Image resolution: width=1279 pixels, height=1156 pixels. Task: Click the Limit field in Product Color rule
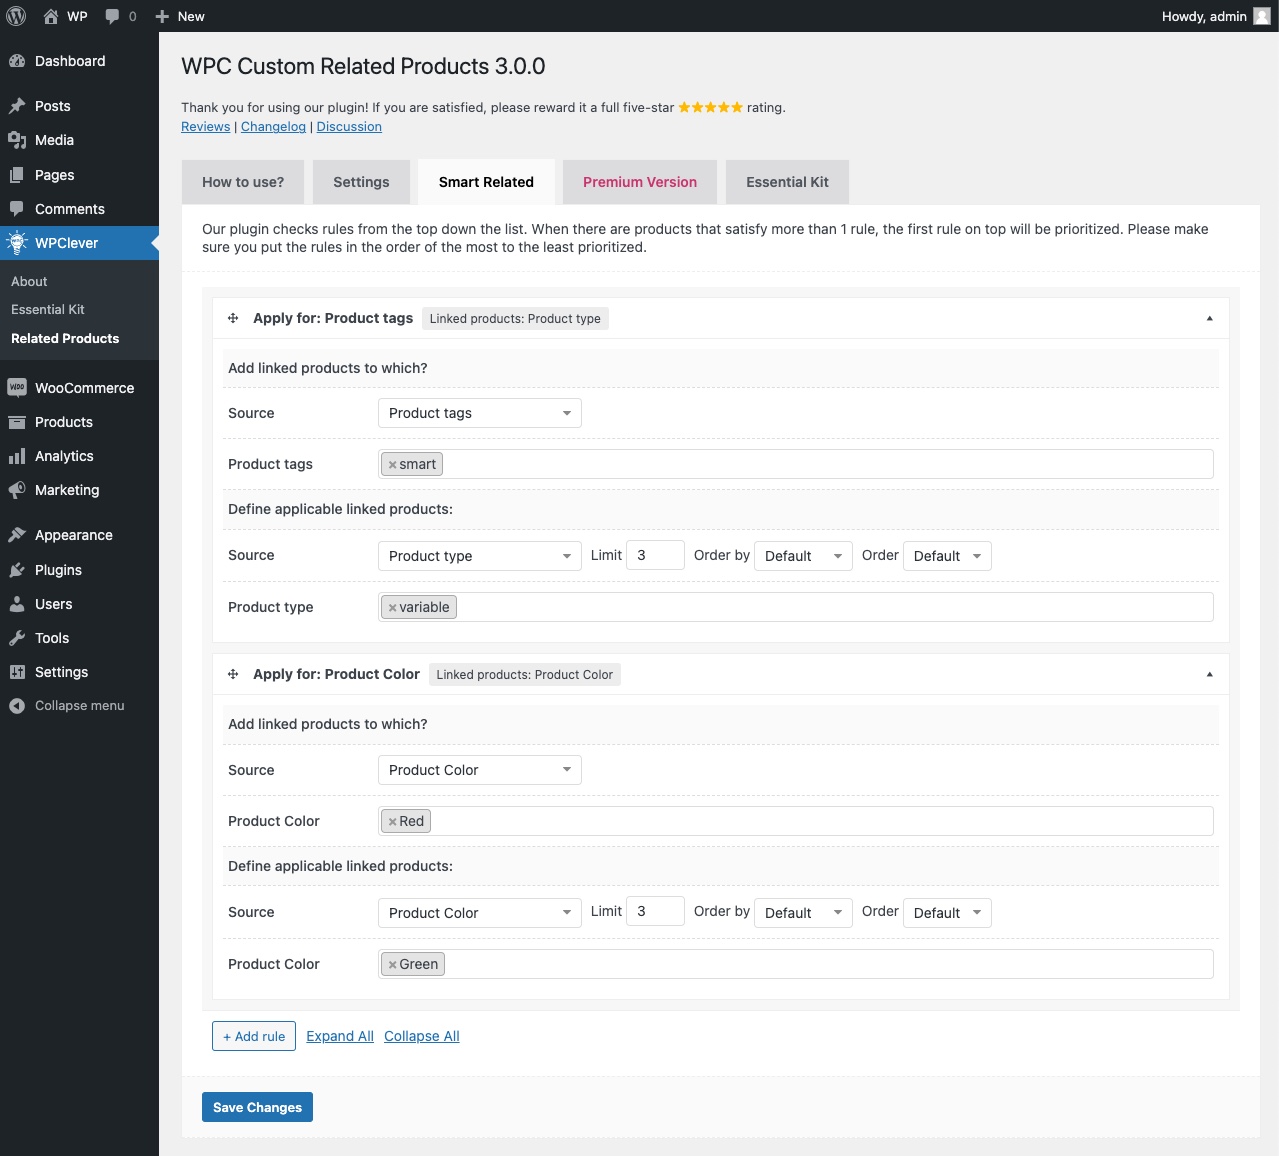click(655, 911)
